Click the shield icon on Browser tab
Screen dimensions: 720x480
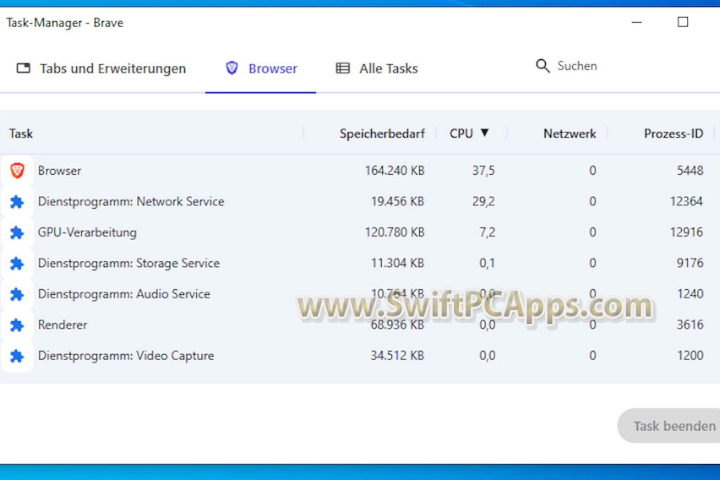coord(232,68)
